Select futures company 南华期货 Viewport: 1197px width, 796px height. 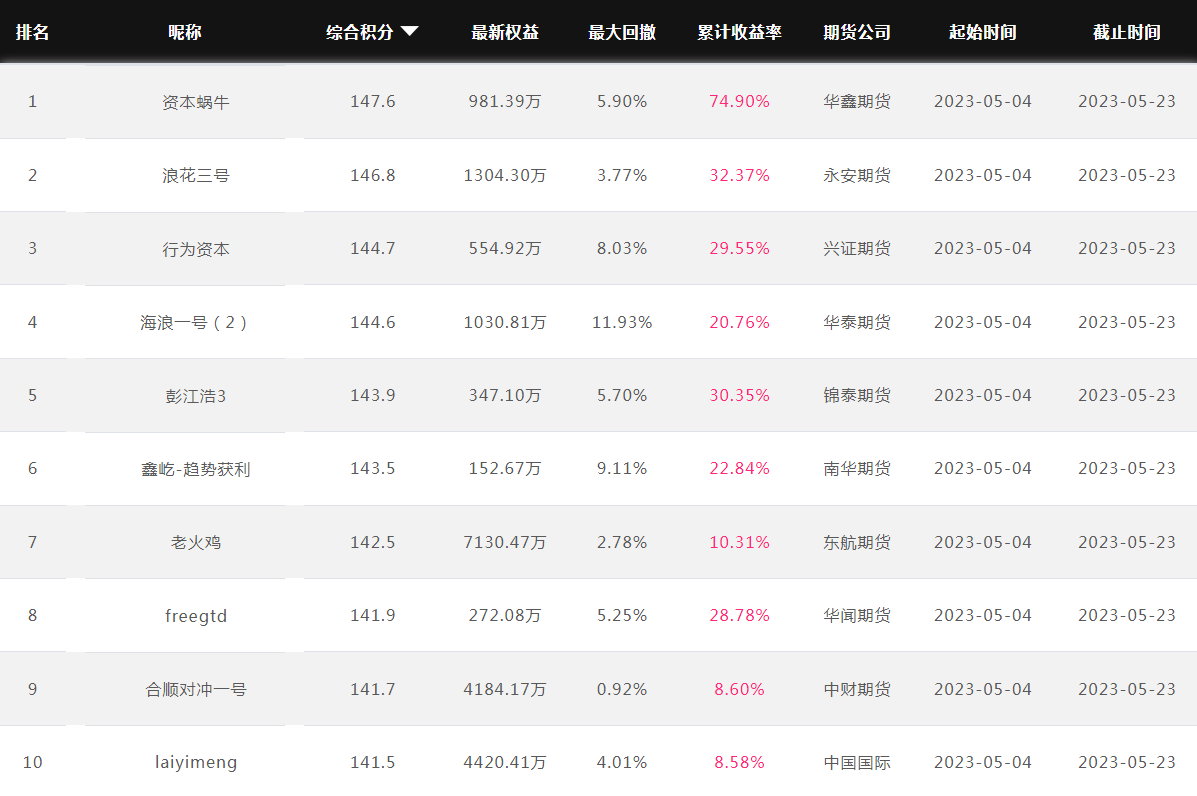click(x=857, y=469)
